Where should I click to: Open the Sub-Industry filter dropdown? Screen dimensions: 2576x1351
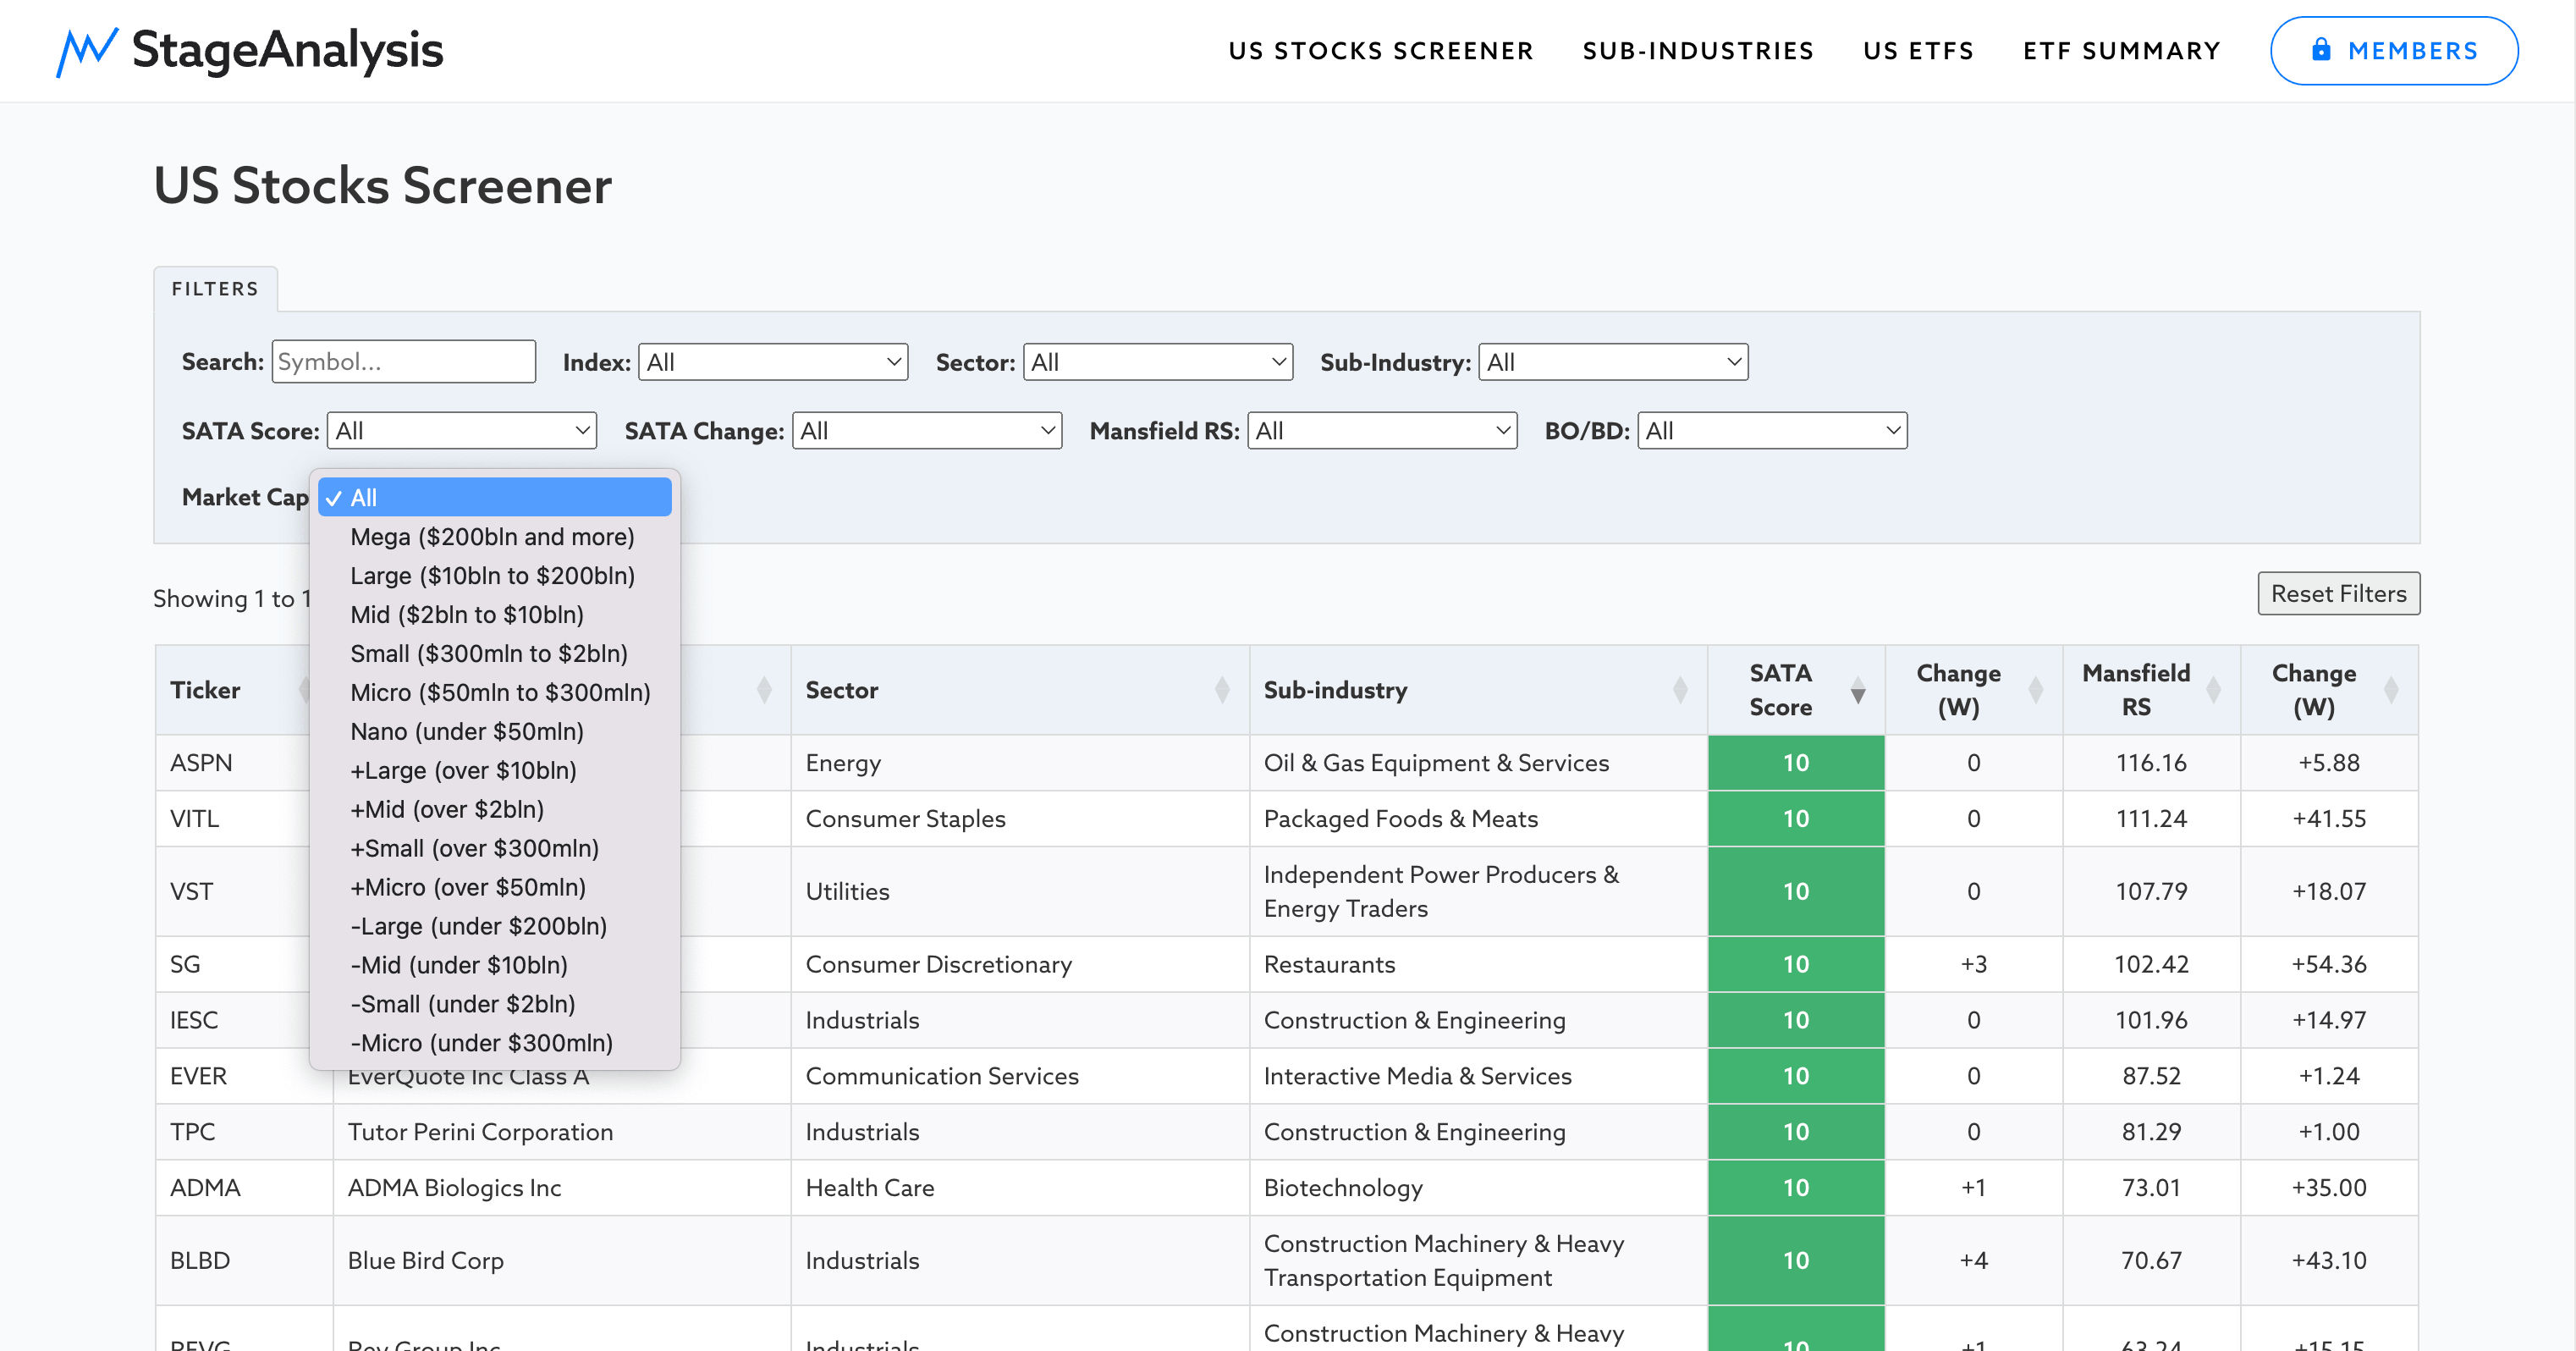tap(1613, 362)
